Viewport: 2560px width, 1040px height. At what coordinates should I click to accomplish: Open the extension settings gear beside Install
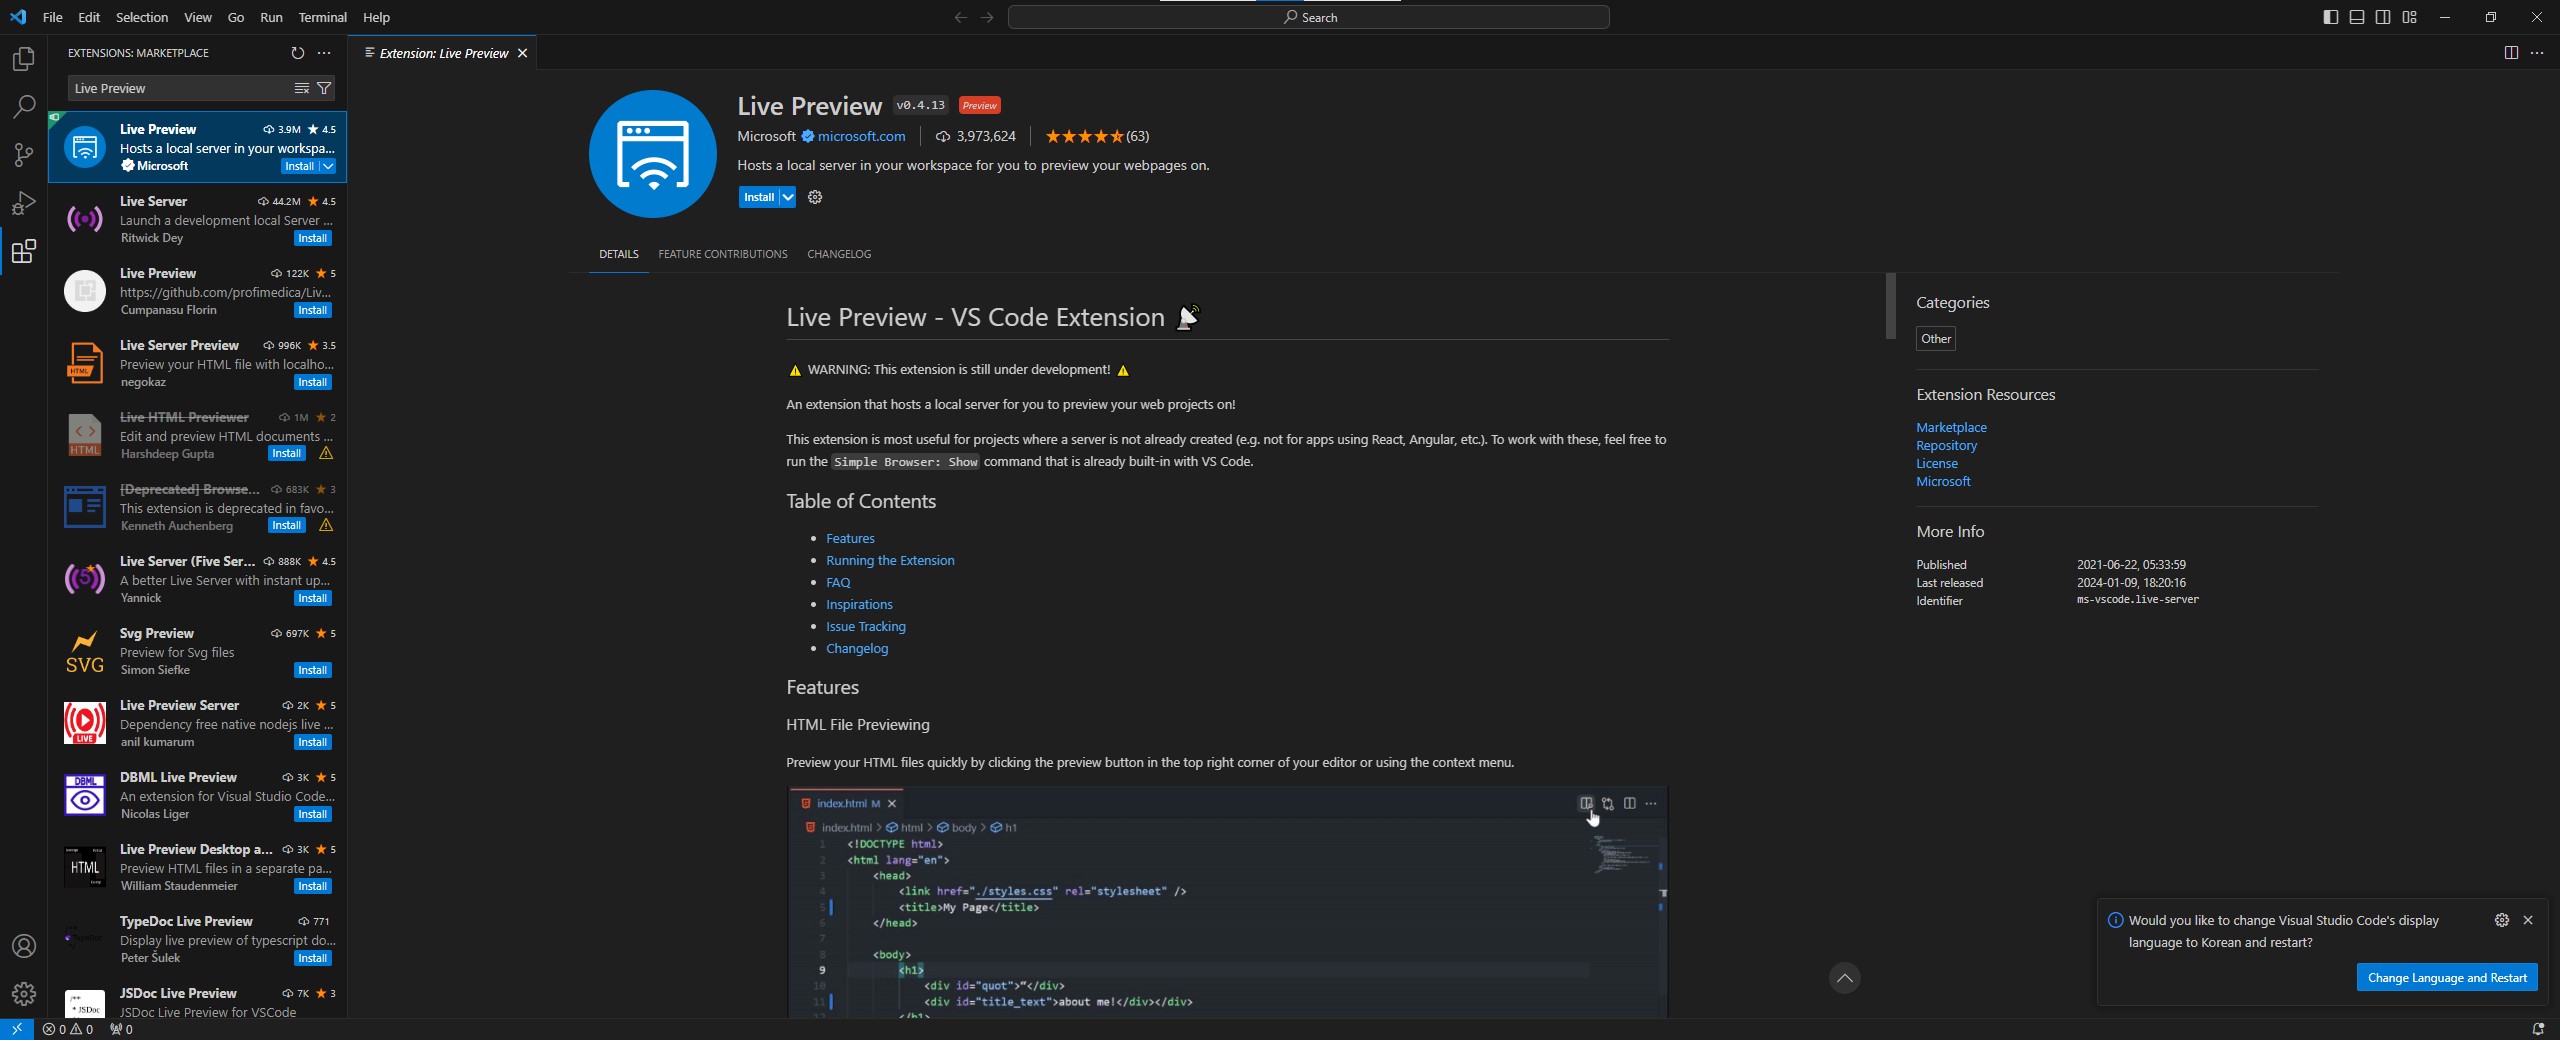click(x=814, y=197)
